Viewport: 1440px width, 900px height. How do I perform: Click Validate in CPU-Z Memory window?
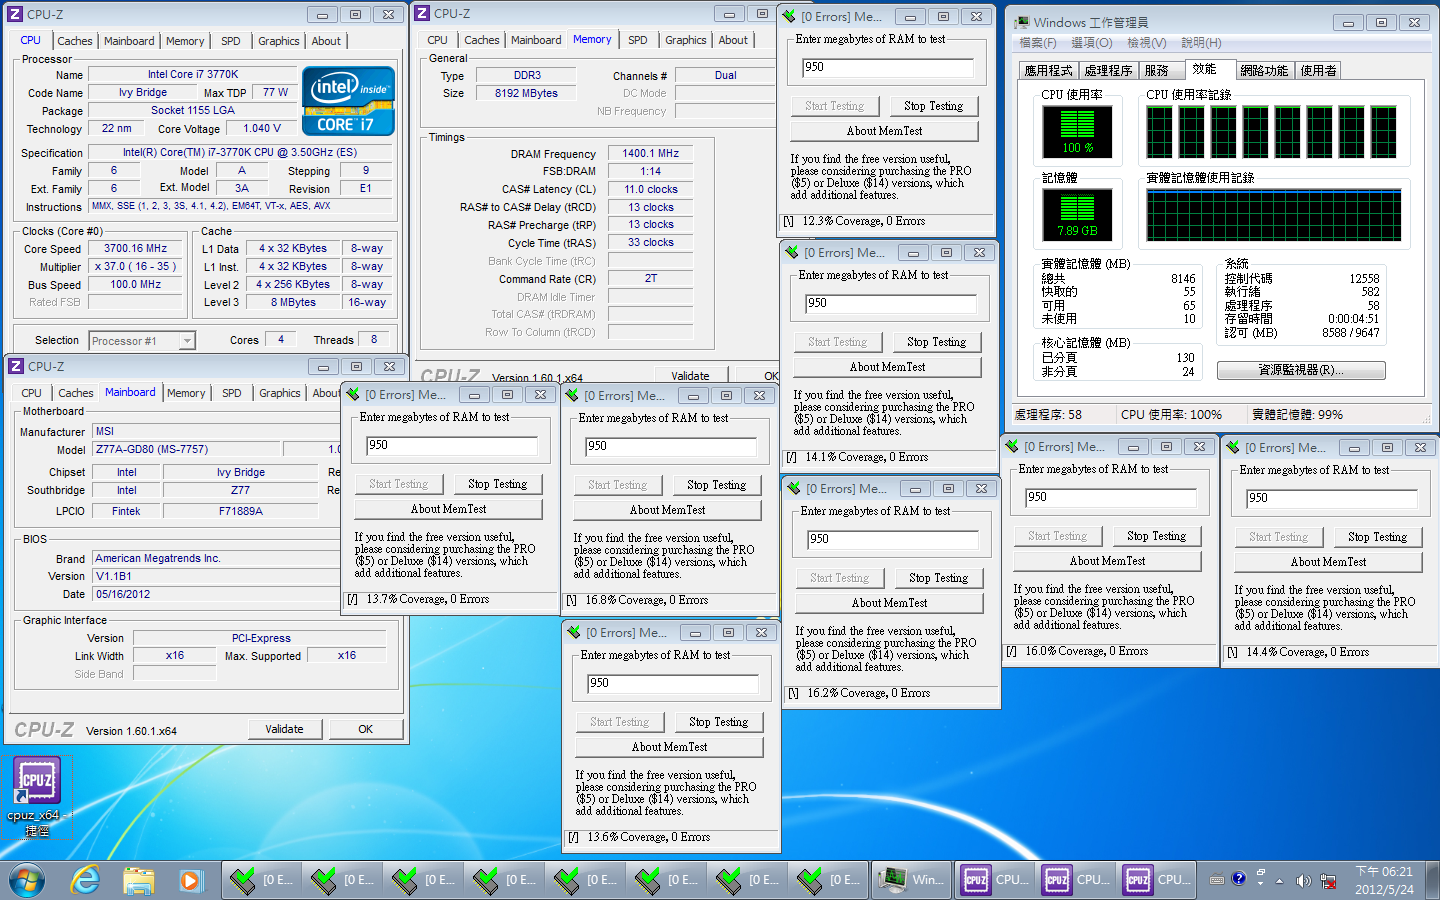pos(690,376)
